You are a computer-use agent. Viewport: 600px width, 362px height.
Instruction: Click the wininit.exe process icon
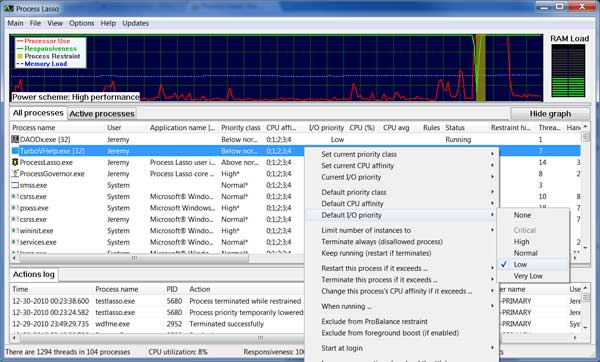pos(15,231)
